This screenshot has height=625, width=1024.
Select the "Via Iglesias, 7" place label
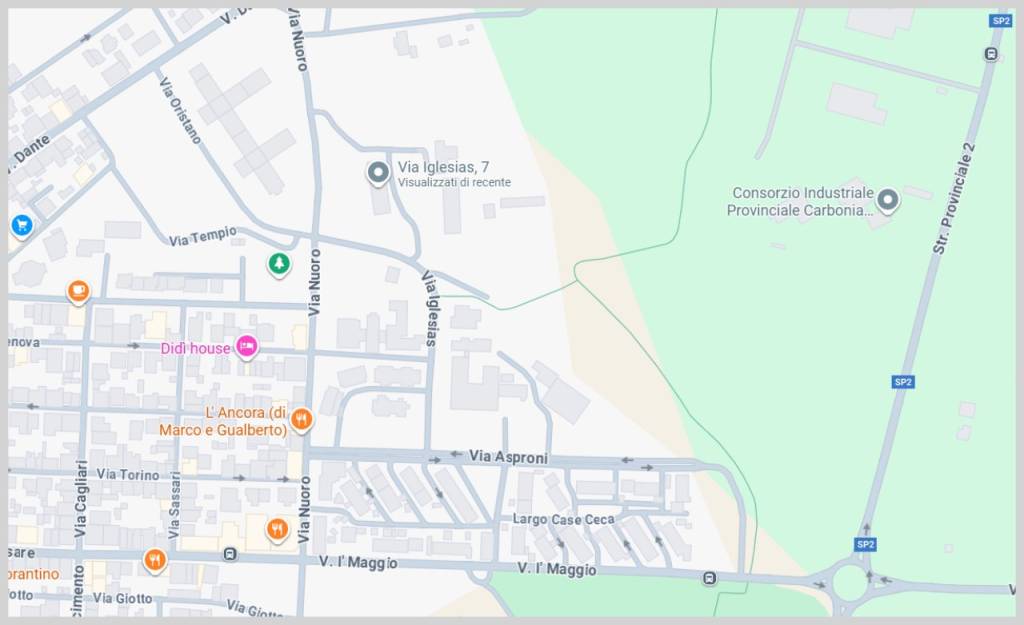(x=443, y=167)
